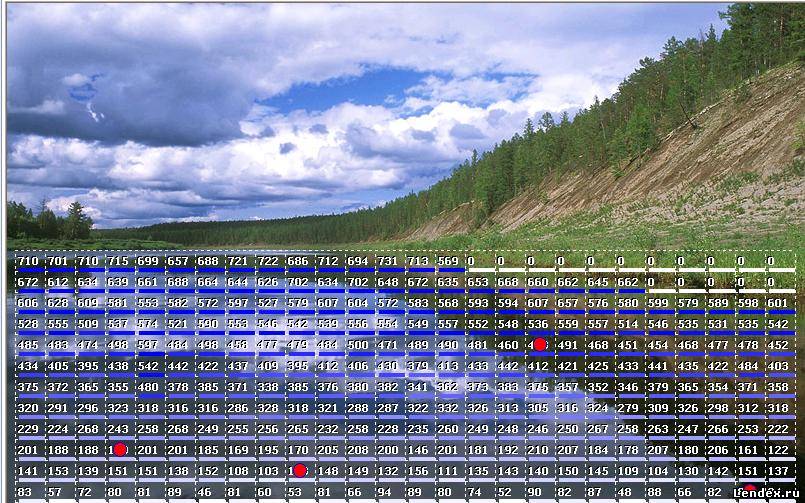The image size is (805, 503).
Task: Select the grid cell labeled 721
Action: pos(238,261)
